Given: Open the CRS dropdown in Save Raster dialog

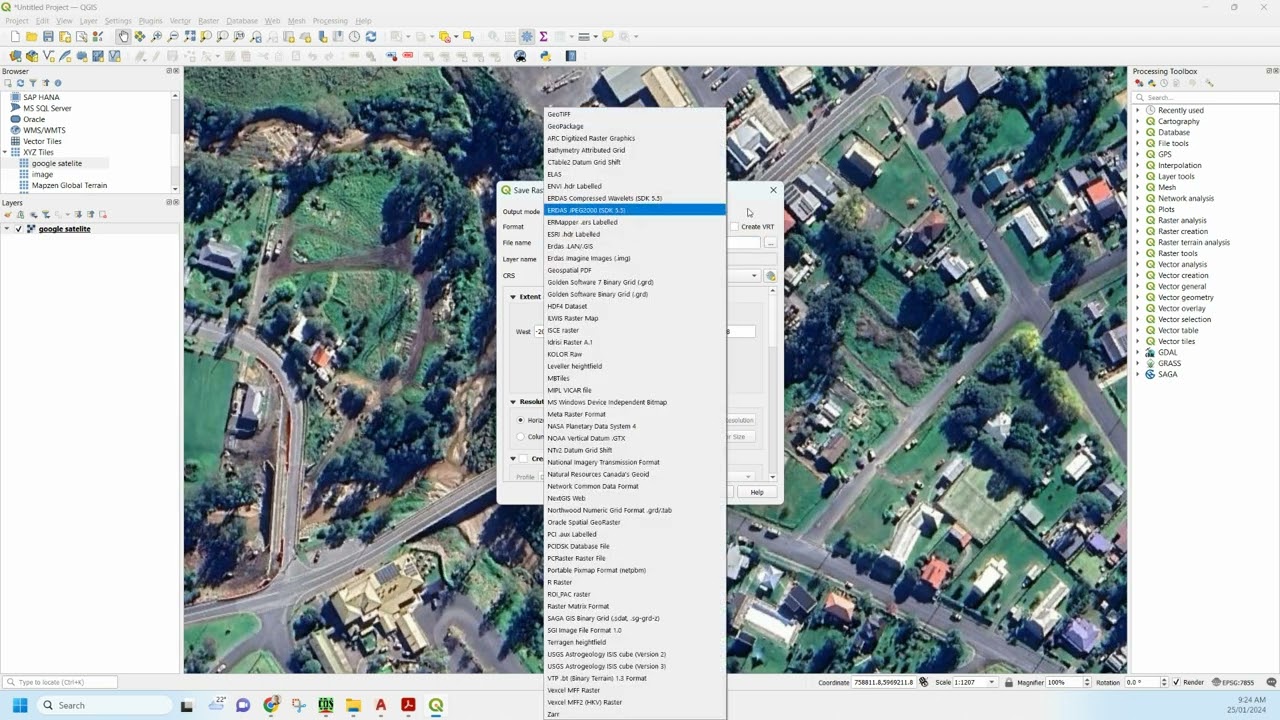Looking at the screenshot, I should pyautogui.click(x=755, y=276).
